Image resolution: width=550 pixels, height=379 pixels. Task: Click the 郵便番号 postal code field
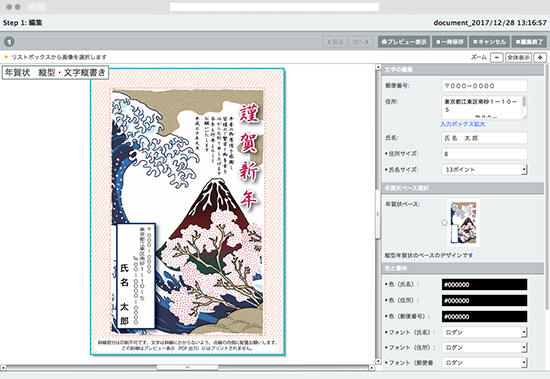coord(484,86)
